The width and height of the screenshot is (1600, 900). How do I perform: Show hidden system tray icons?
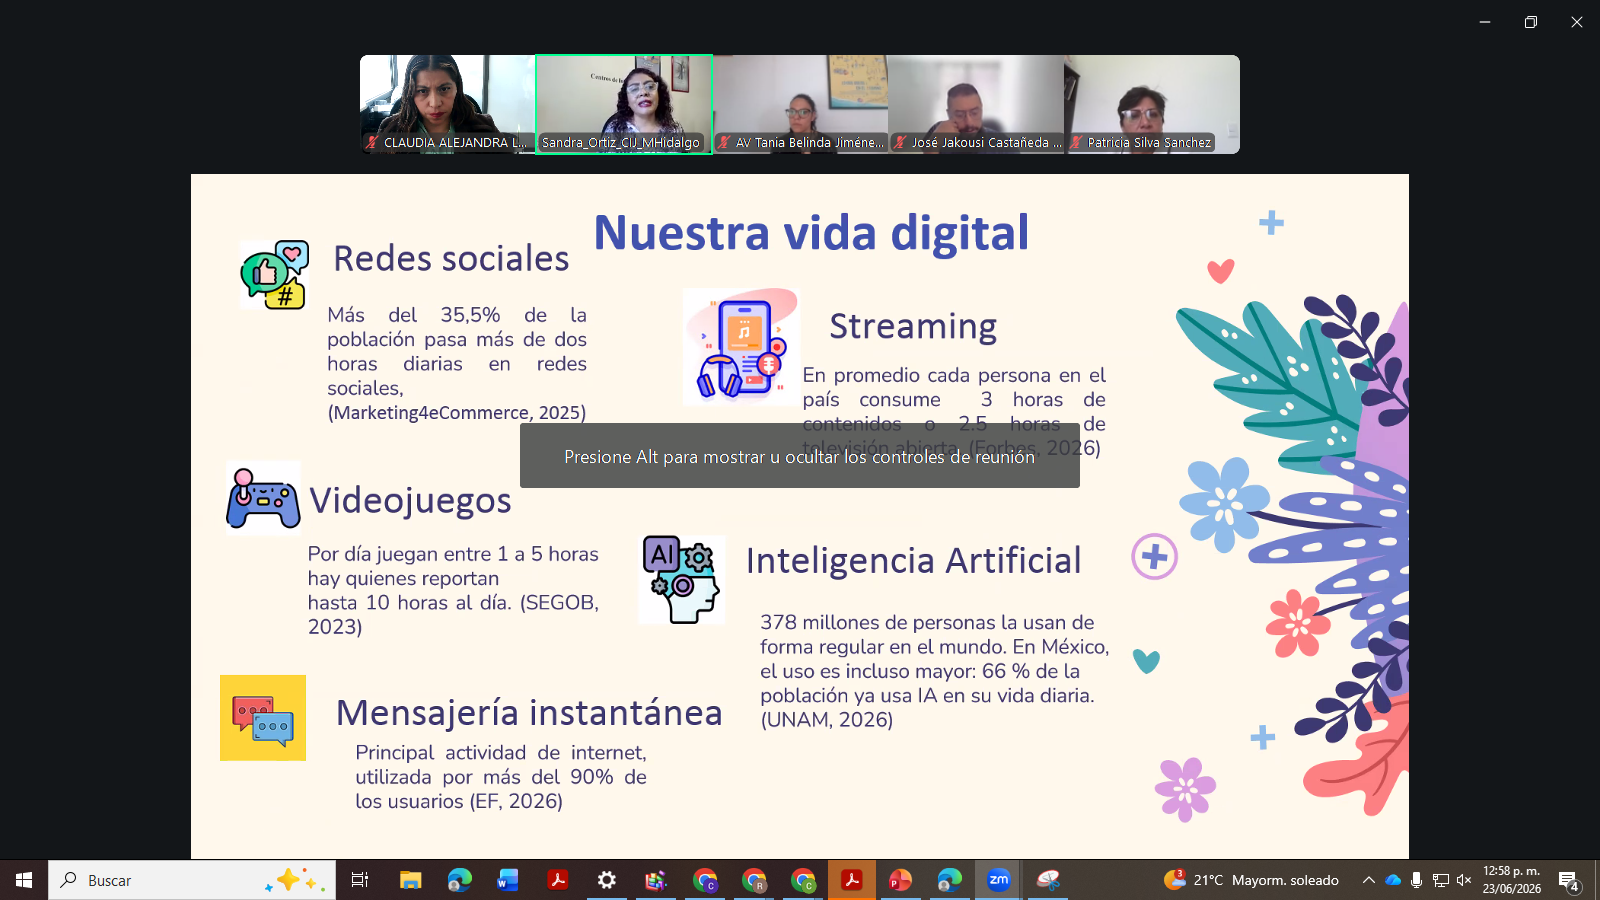point(1368,880)
